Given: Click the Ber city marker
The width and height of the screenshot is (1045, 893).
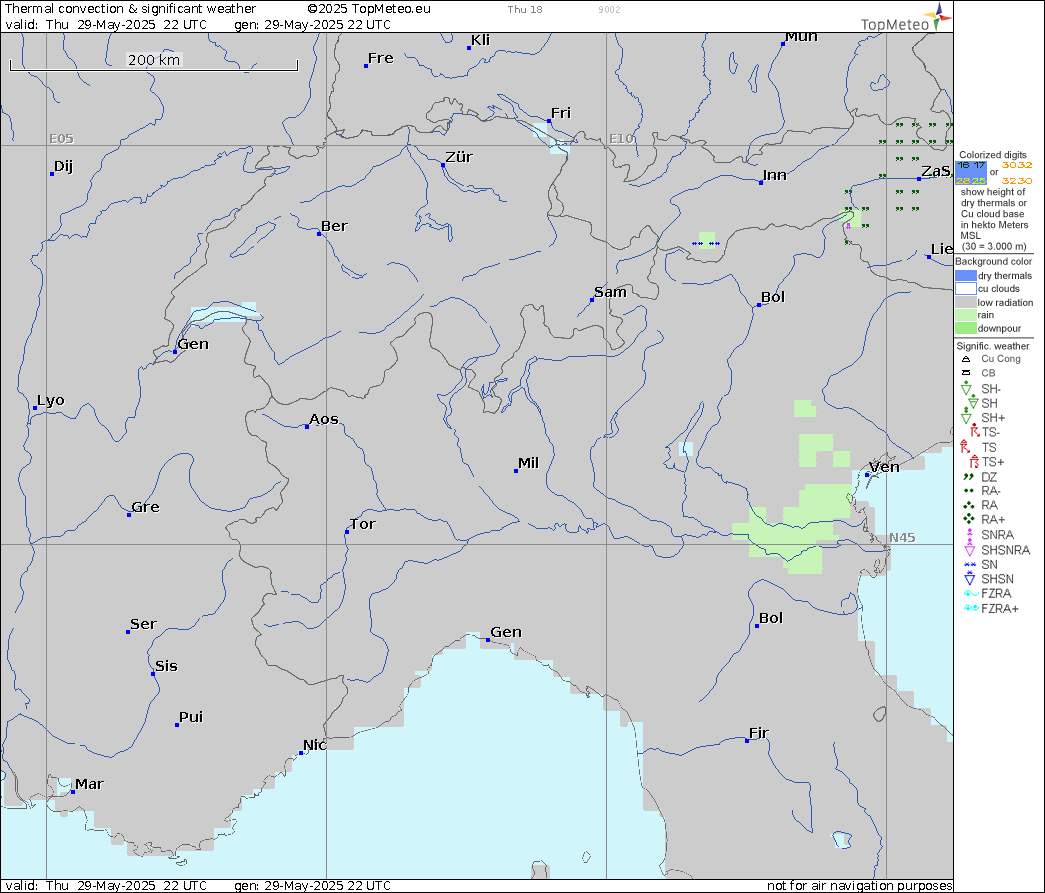Looking at the screenshot, I should tap(319, 233).
